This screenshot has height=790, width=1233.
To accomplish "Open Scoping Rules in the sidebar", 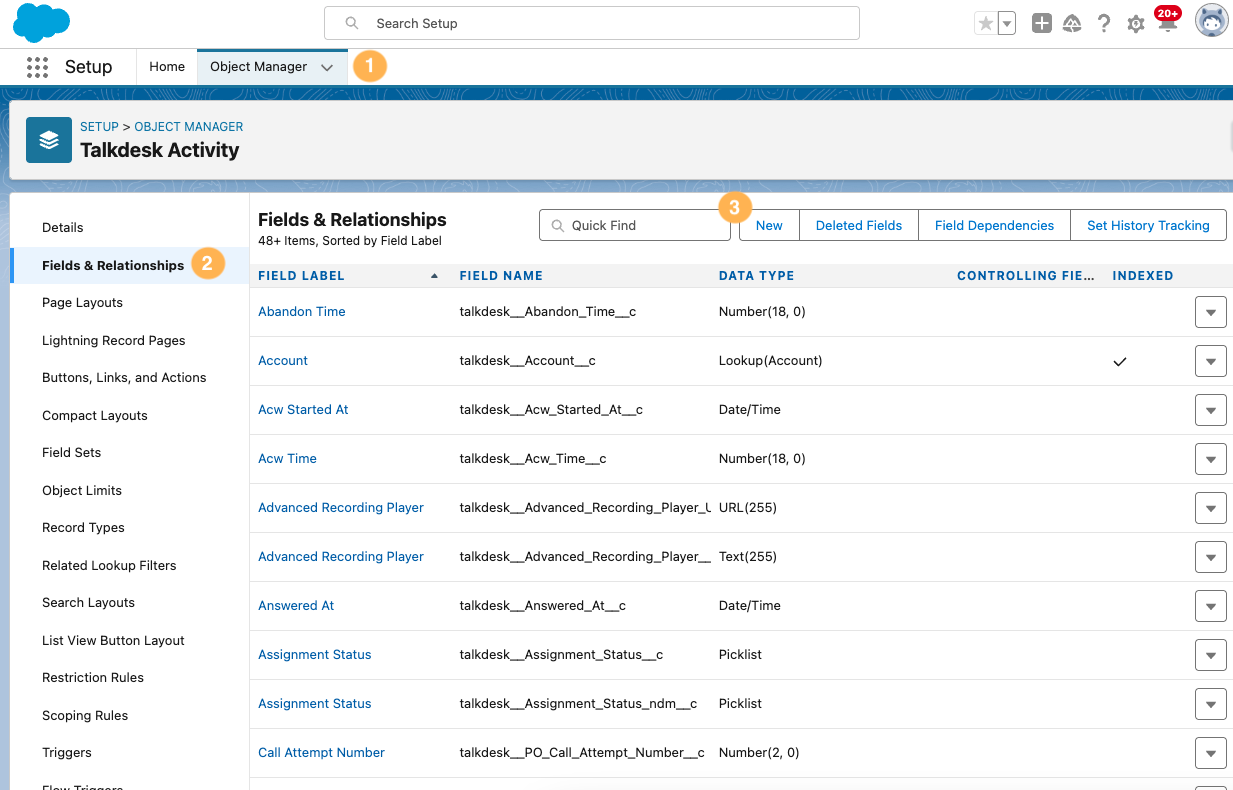I will coord(85,715).
